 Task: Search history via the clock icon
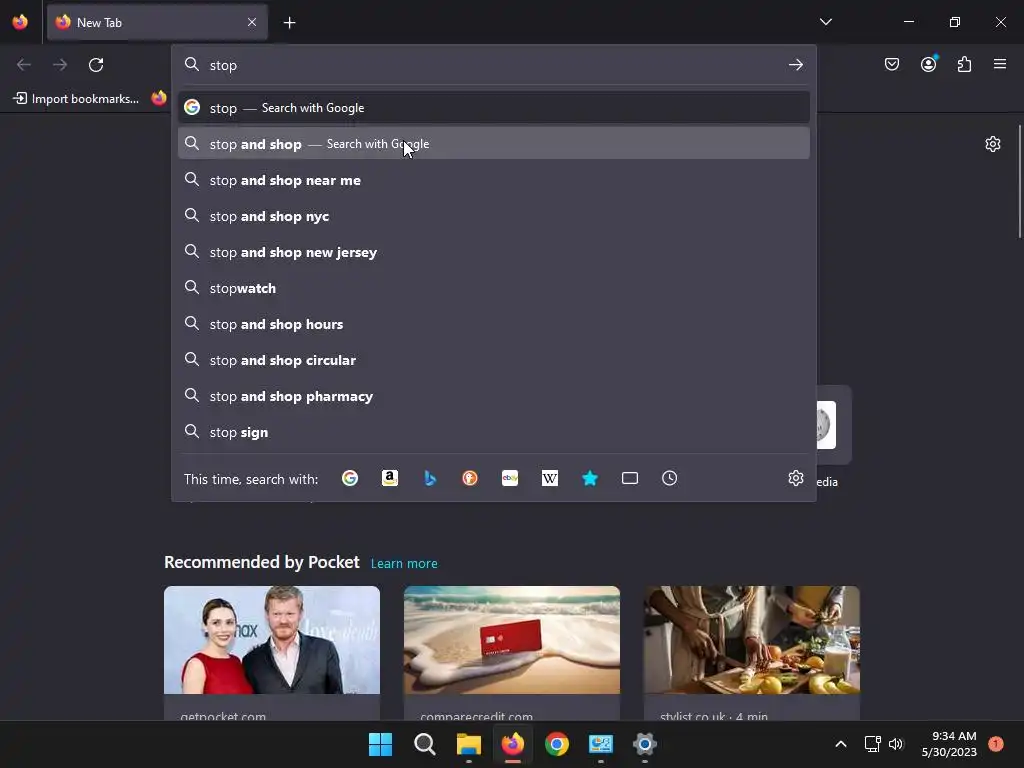click(669, 479)
